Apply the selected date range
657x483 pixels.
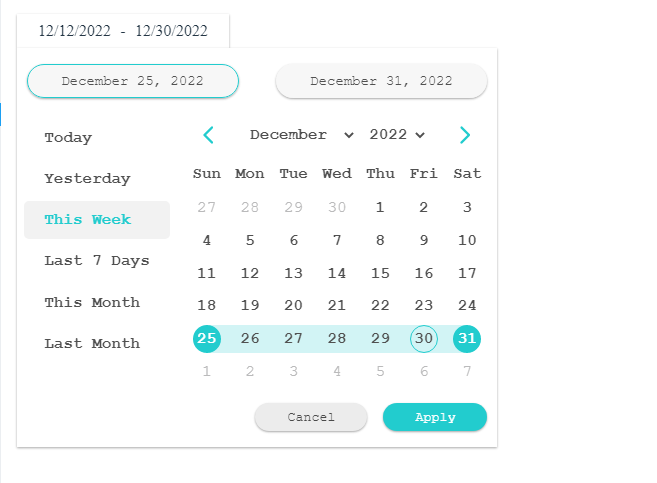(x=435, y=417)
